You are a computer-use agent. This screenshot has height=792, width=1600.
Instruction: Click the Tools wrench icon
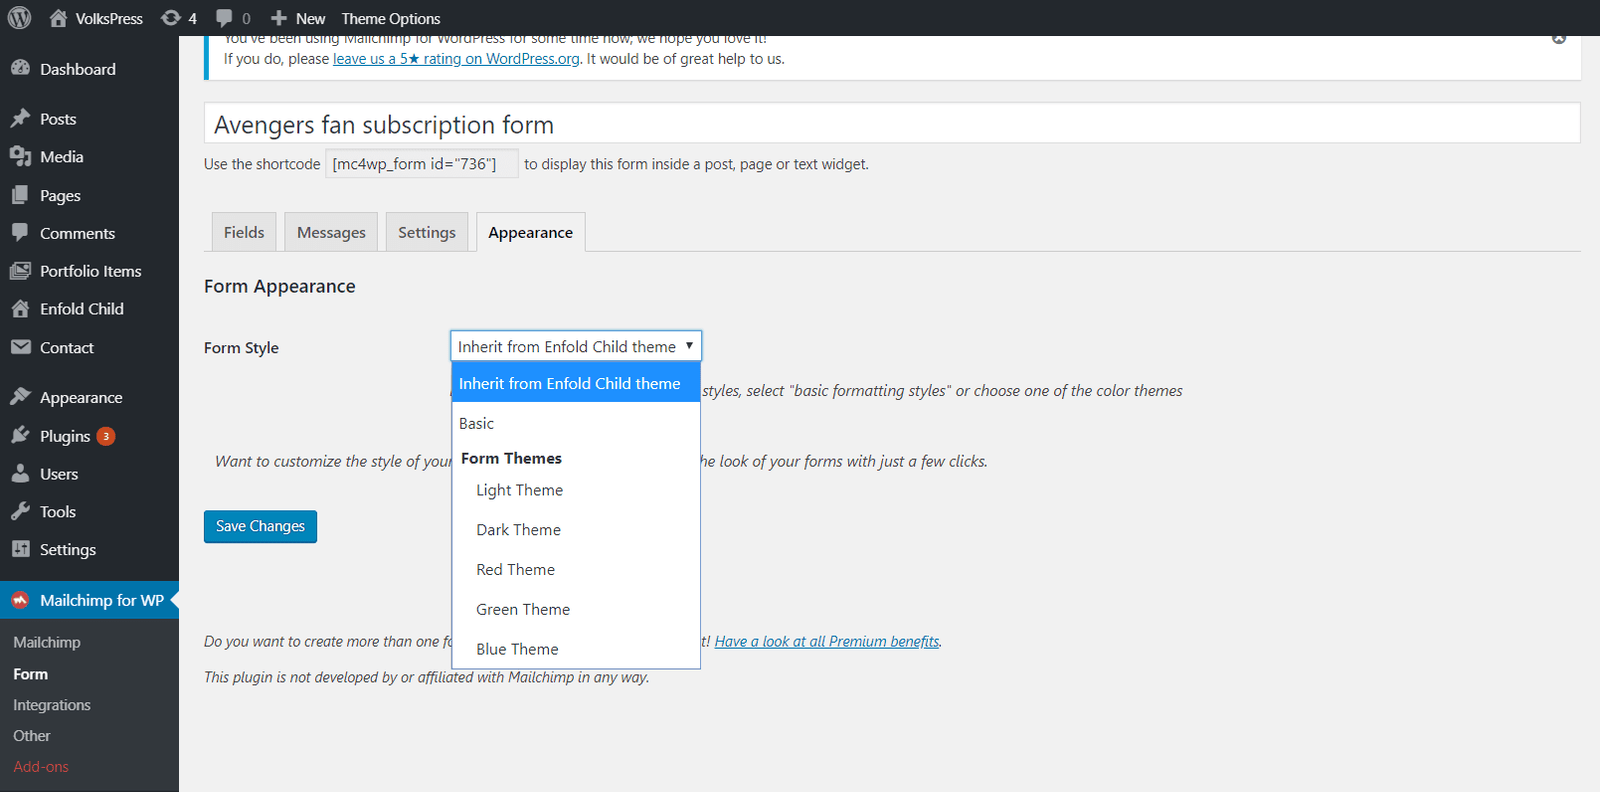20,511
